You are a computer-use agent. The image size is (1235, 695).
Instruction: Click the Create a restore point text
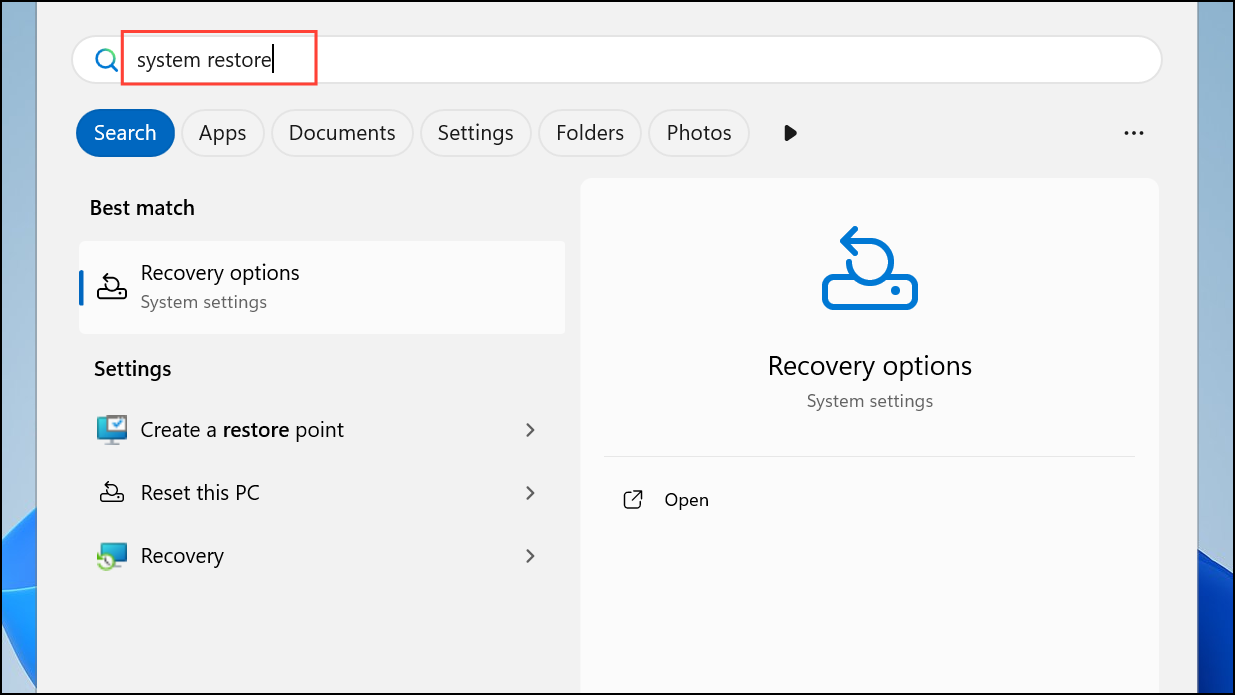[x=242, y=430]
